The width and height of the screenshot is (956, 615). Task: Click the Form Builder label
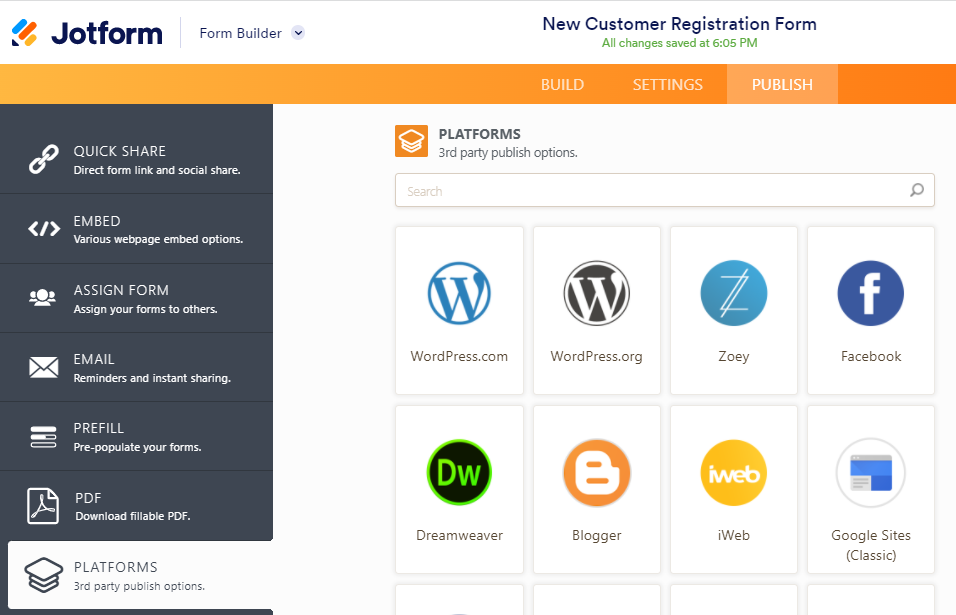click(x=241, y=33)
